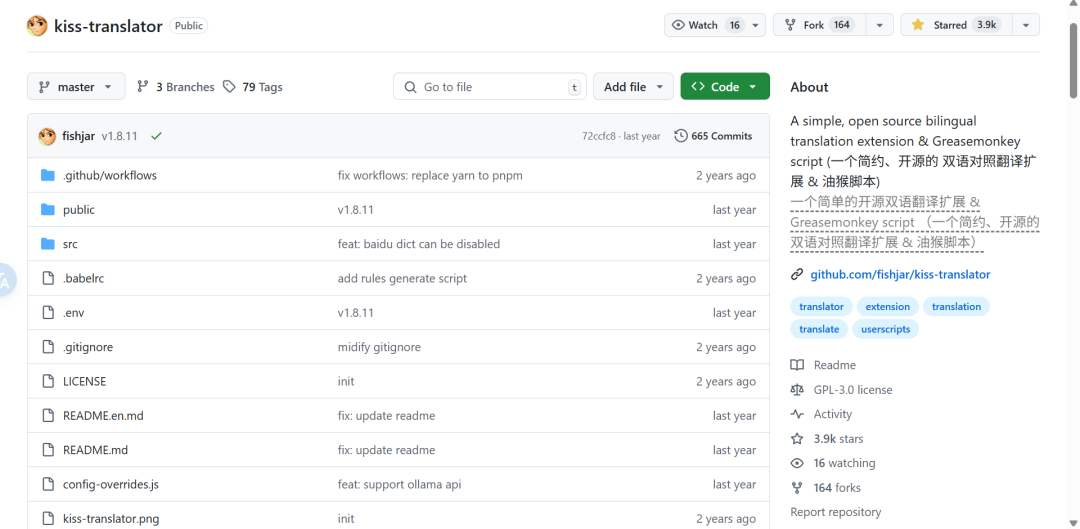This screenshot has height=529, width=1080.
Task: Open the GPL-3.0 license link
Action: (x=852, y=390)
